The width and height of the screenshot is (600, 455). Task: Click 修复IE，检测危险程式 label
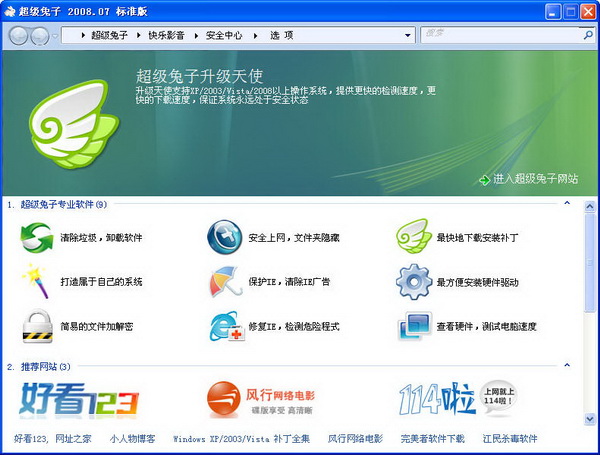[x=294, y=326]
